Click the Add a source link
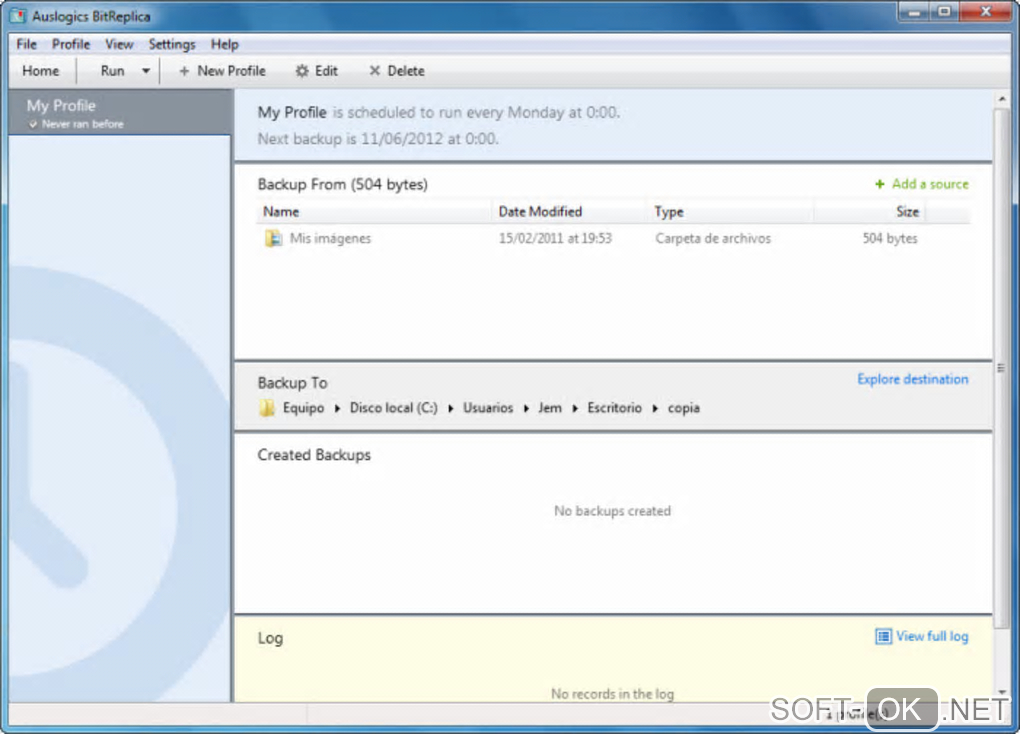The height and width of the screenshot is (734, 1020). (930, 184)
